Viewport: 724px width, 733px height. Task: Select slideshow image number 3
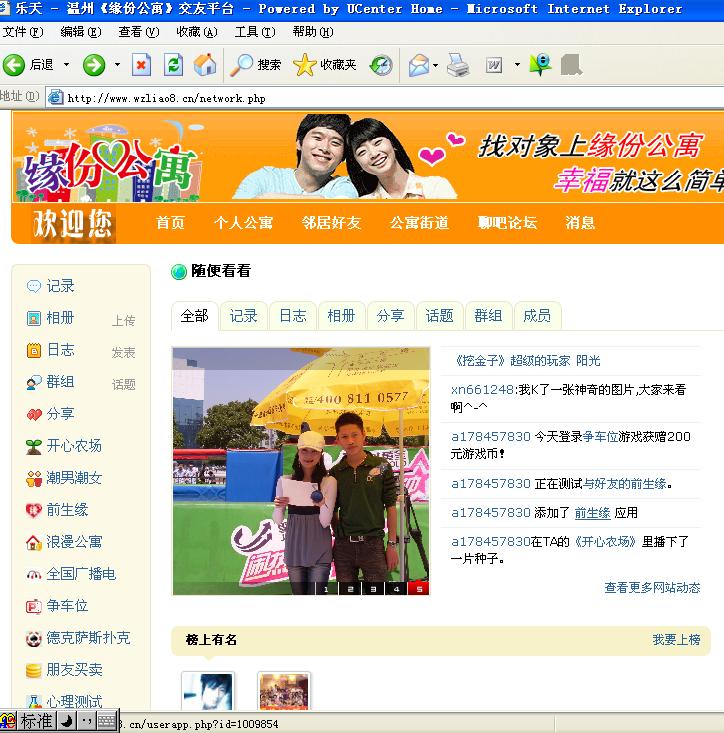point(373,589)
